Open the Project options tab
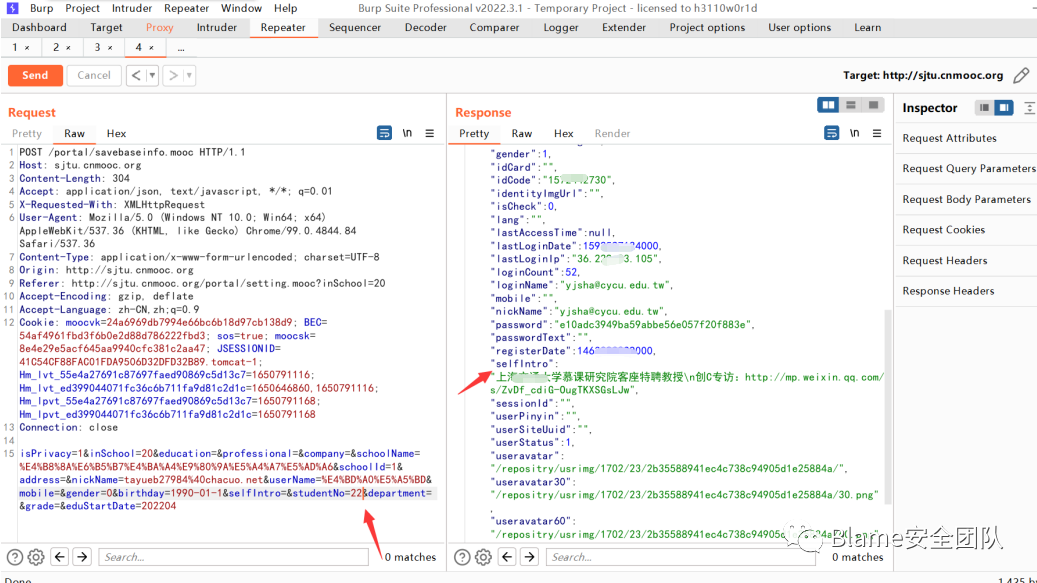 [707, 28]
